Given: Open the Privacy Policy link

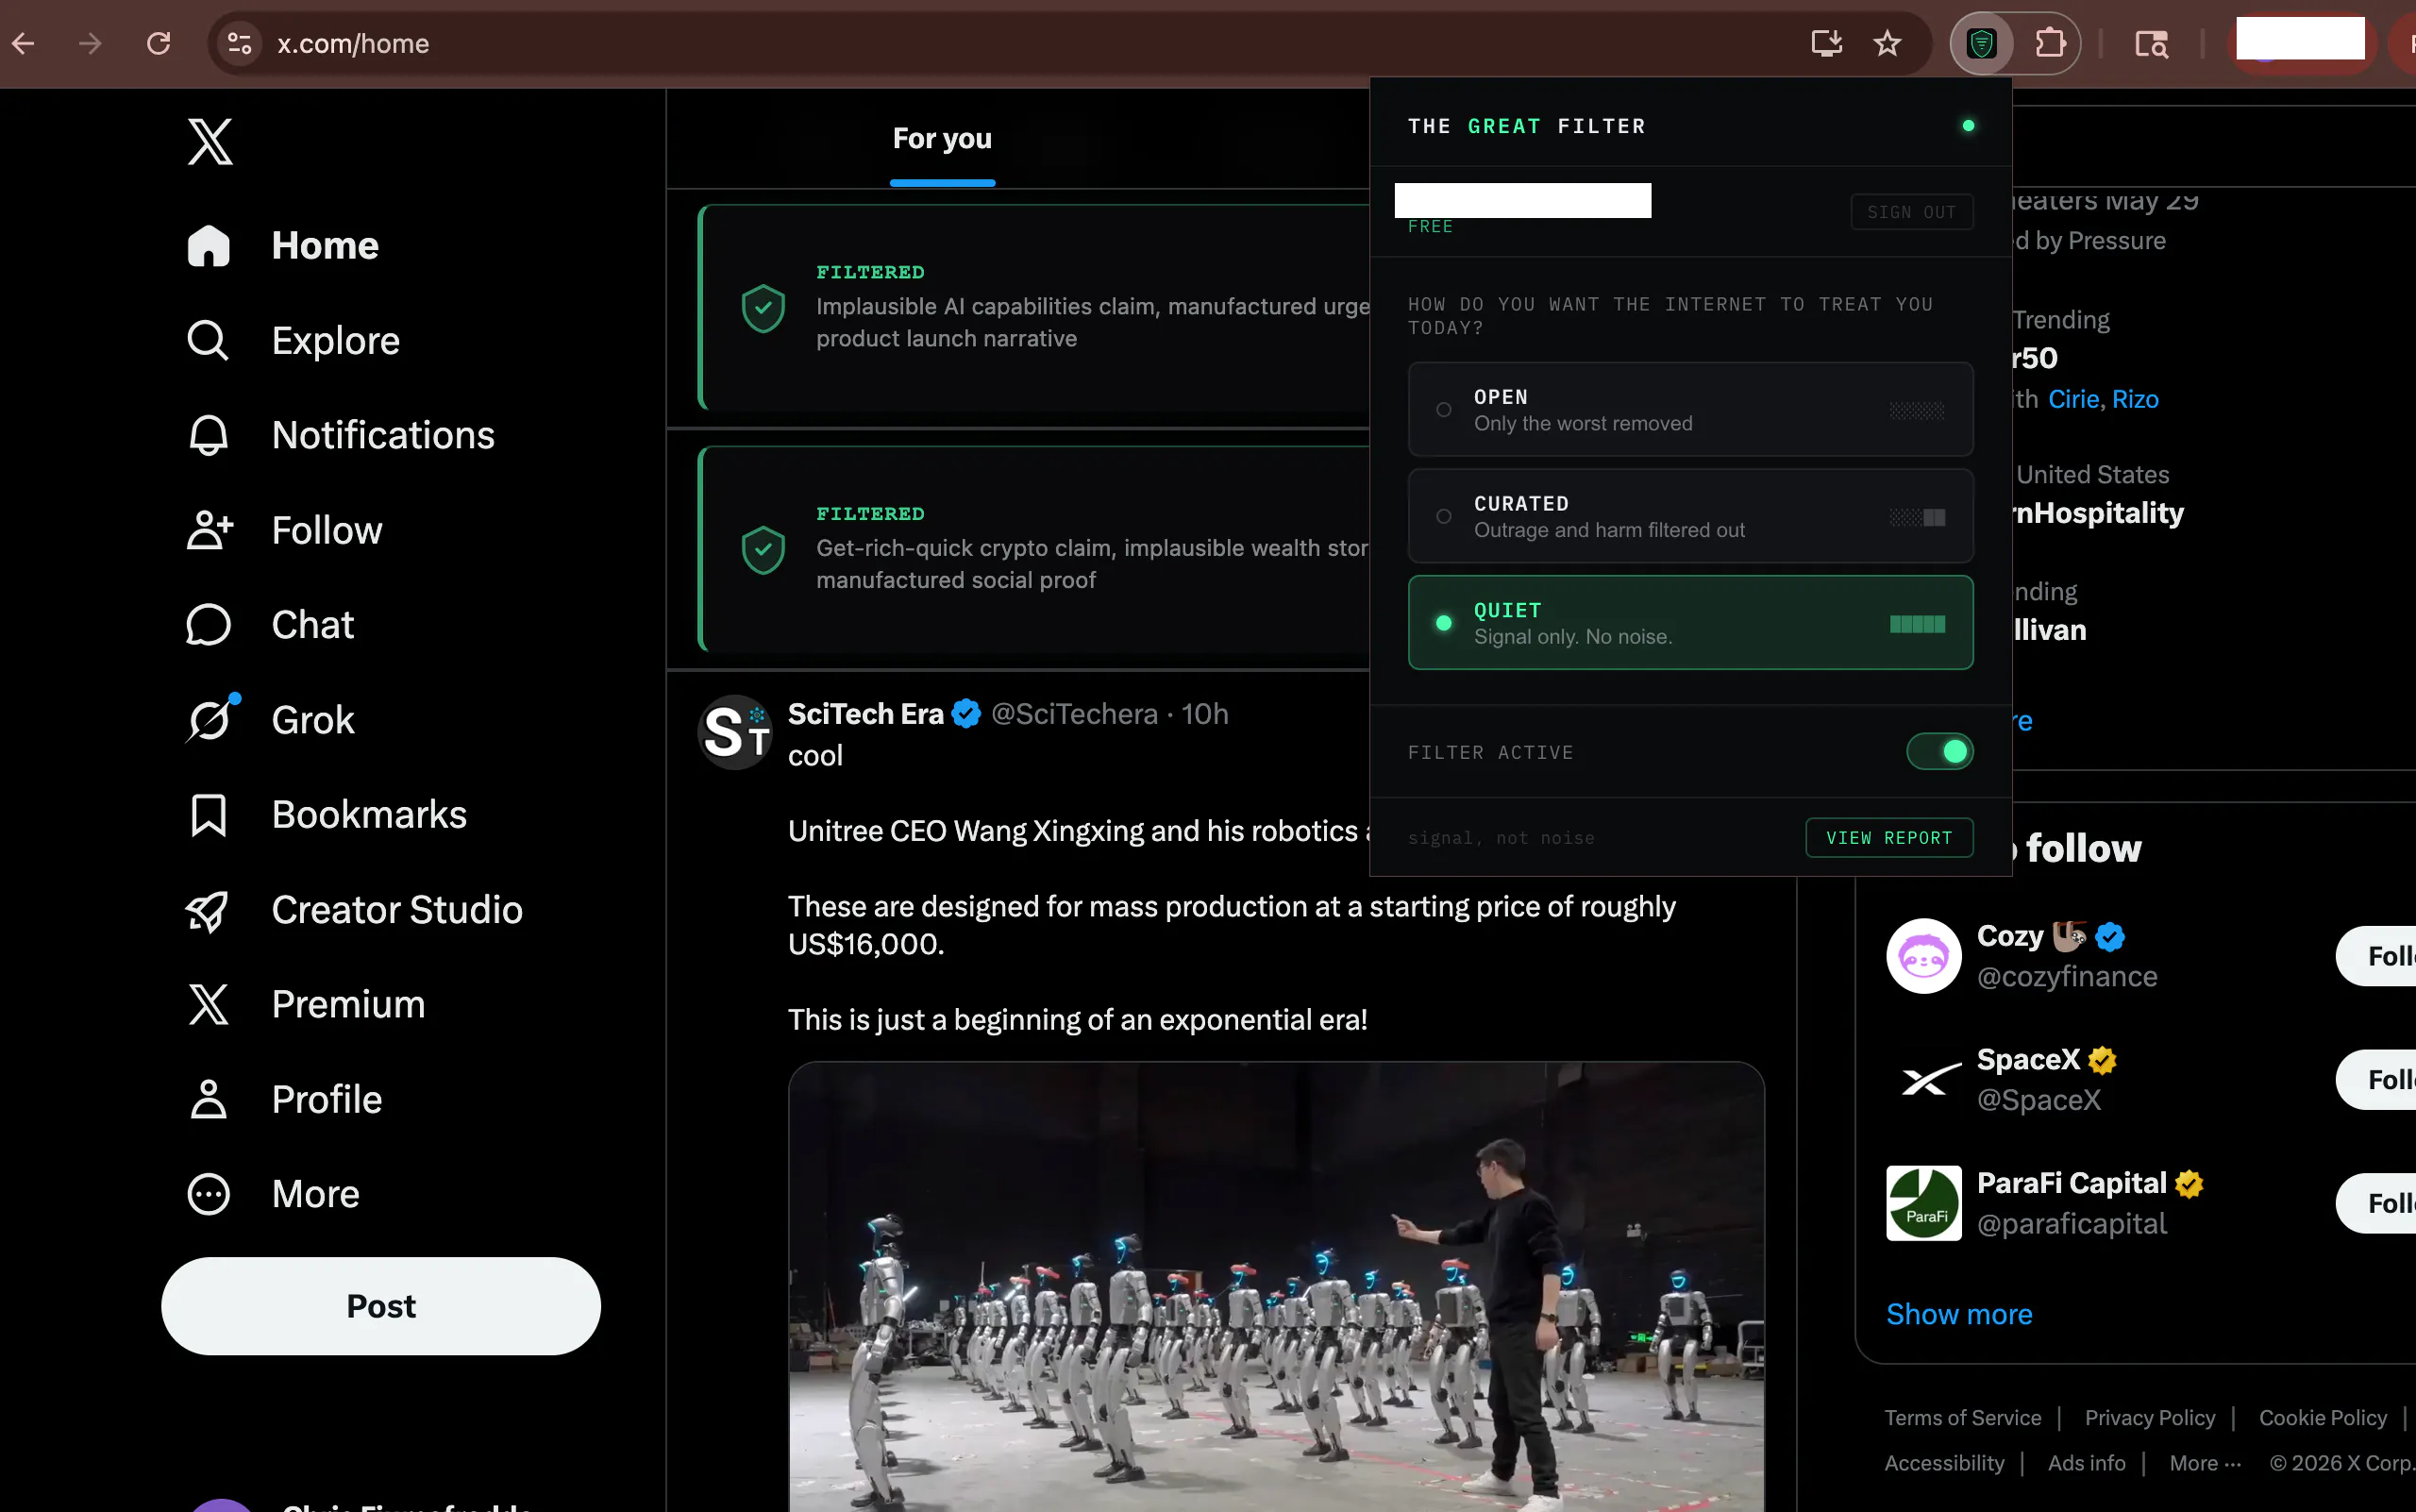Looking at the screenshot, I should click(x=2150, y=1418).
